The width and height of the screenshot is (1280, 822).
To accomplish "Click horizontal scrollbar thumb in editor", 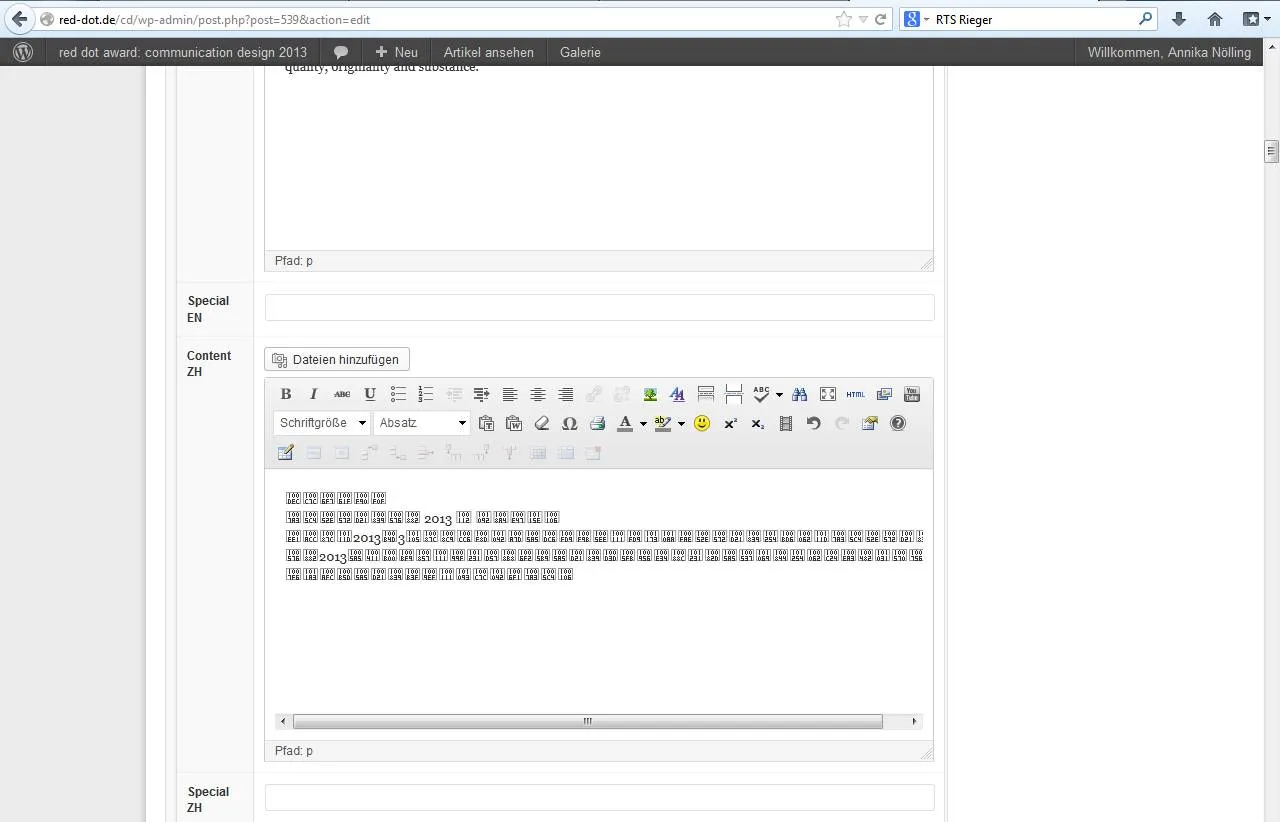I will click(x=588, y=721).
